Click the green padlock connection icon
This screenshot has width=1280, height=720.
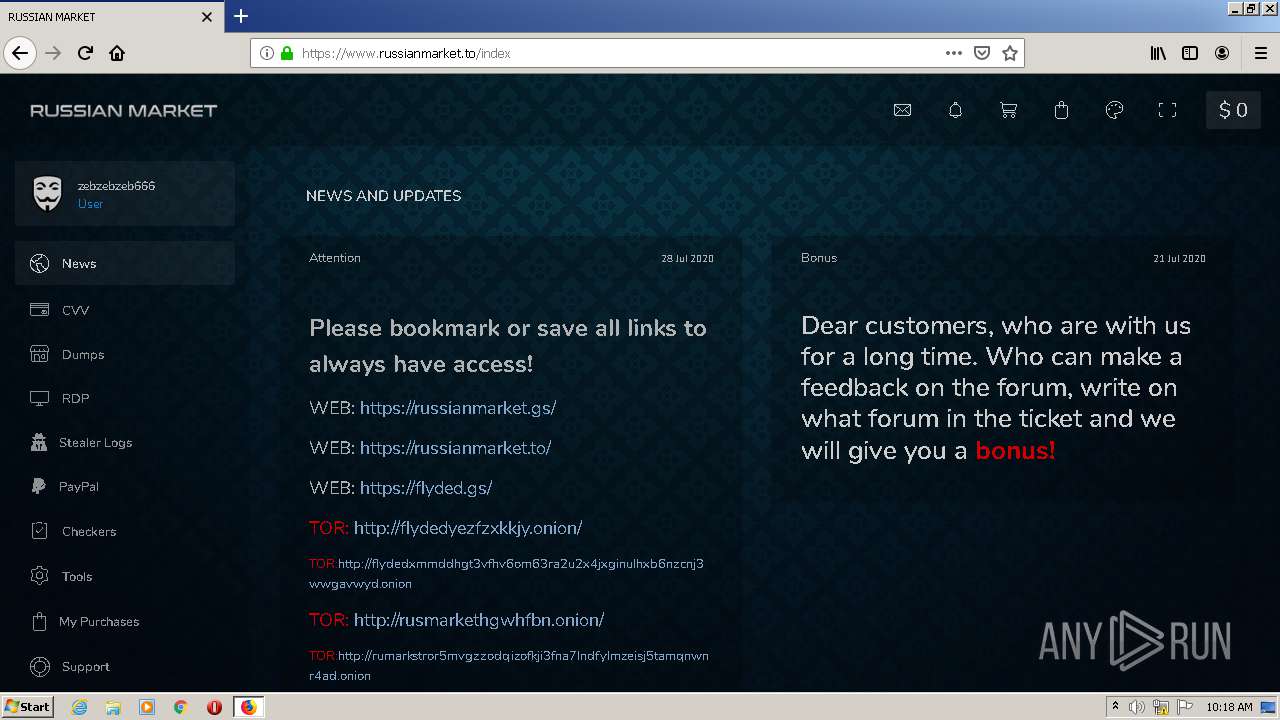click(x=287, y=53)
